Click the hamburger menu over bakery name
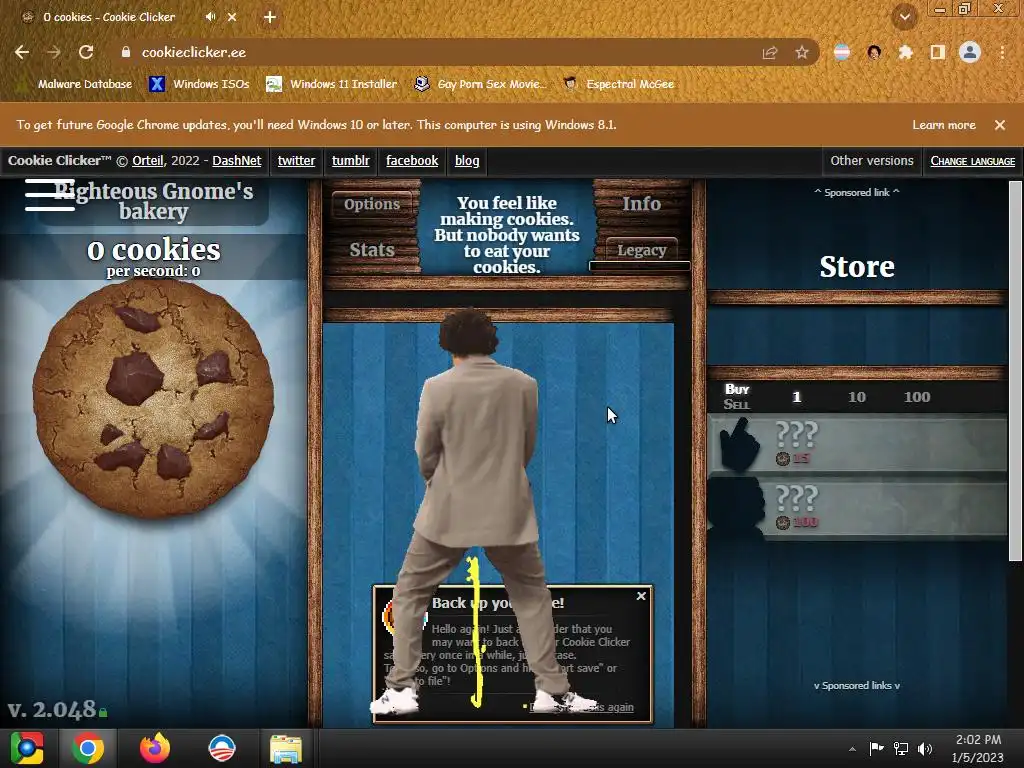1024x768 pixels. click(x=50, y=195)
